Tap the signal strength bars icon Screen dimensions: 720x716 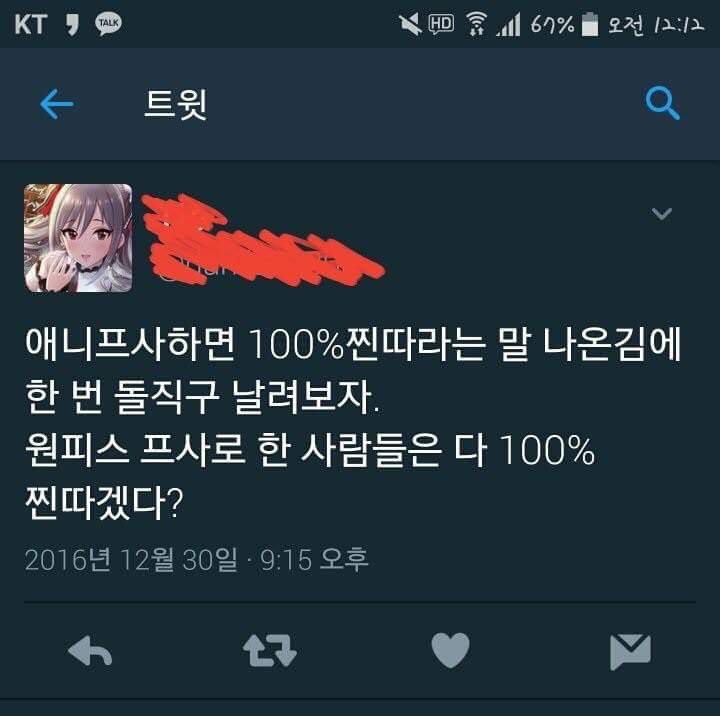[509, 24]
